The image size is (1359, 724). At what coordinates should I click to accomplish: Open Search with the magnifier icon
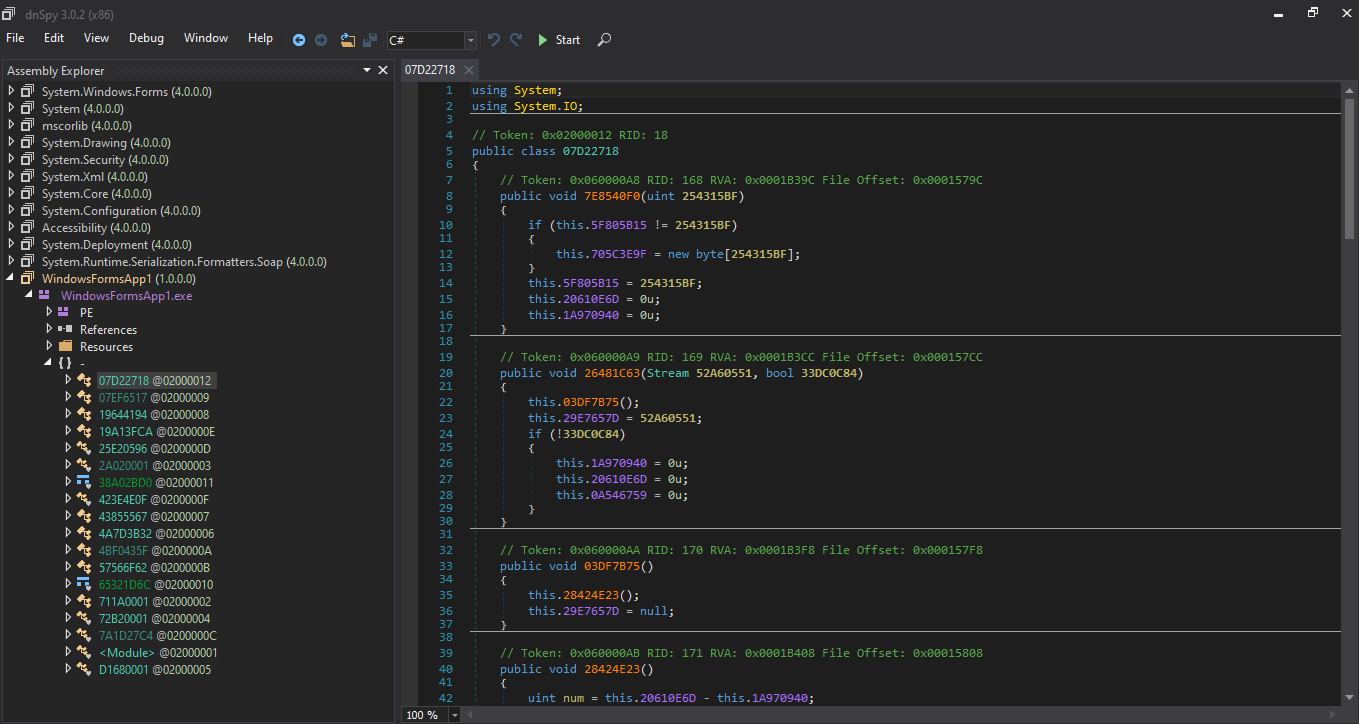coord(604,40)
